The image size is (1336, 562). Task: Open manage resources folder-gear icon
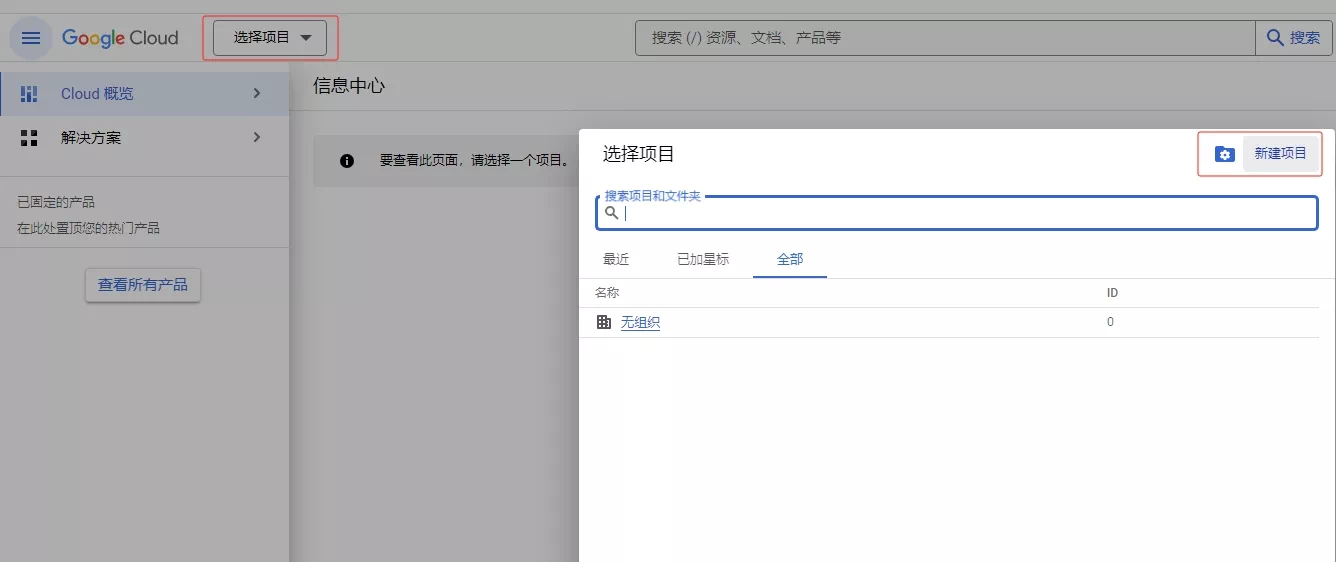click(1224, 154)
